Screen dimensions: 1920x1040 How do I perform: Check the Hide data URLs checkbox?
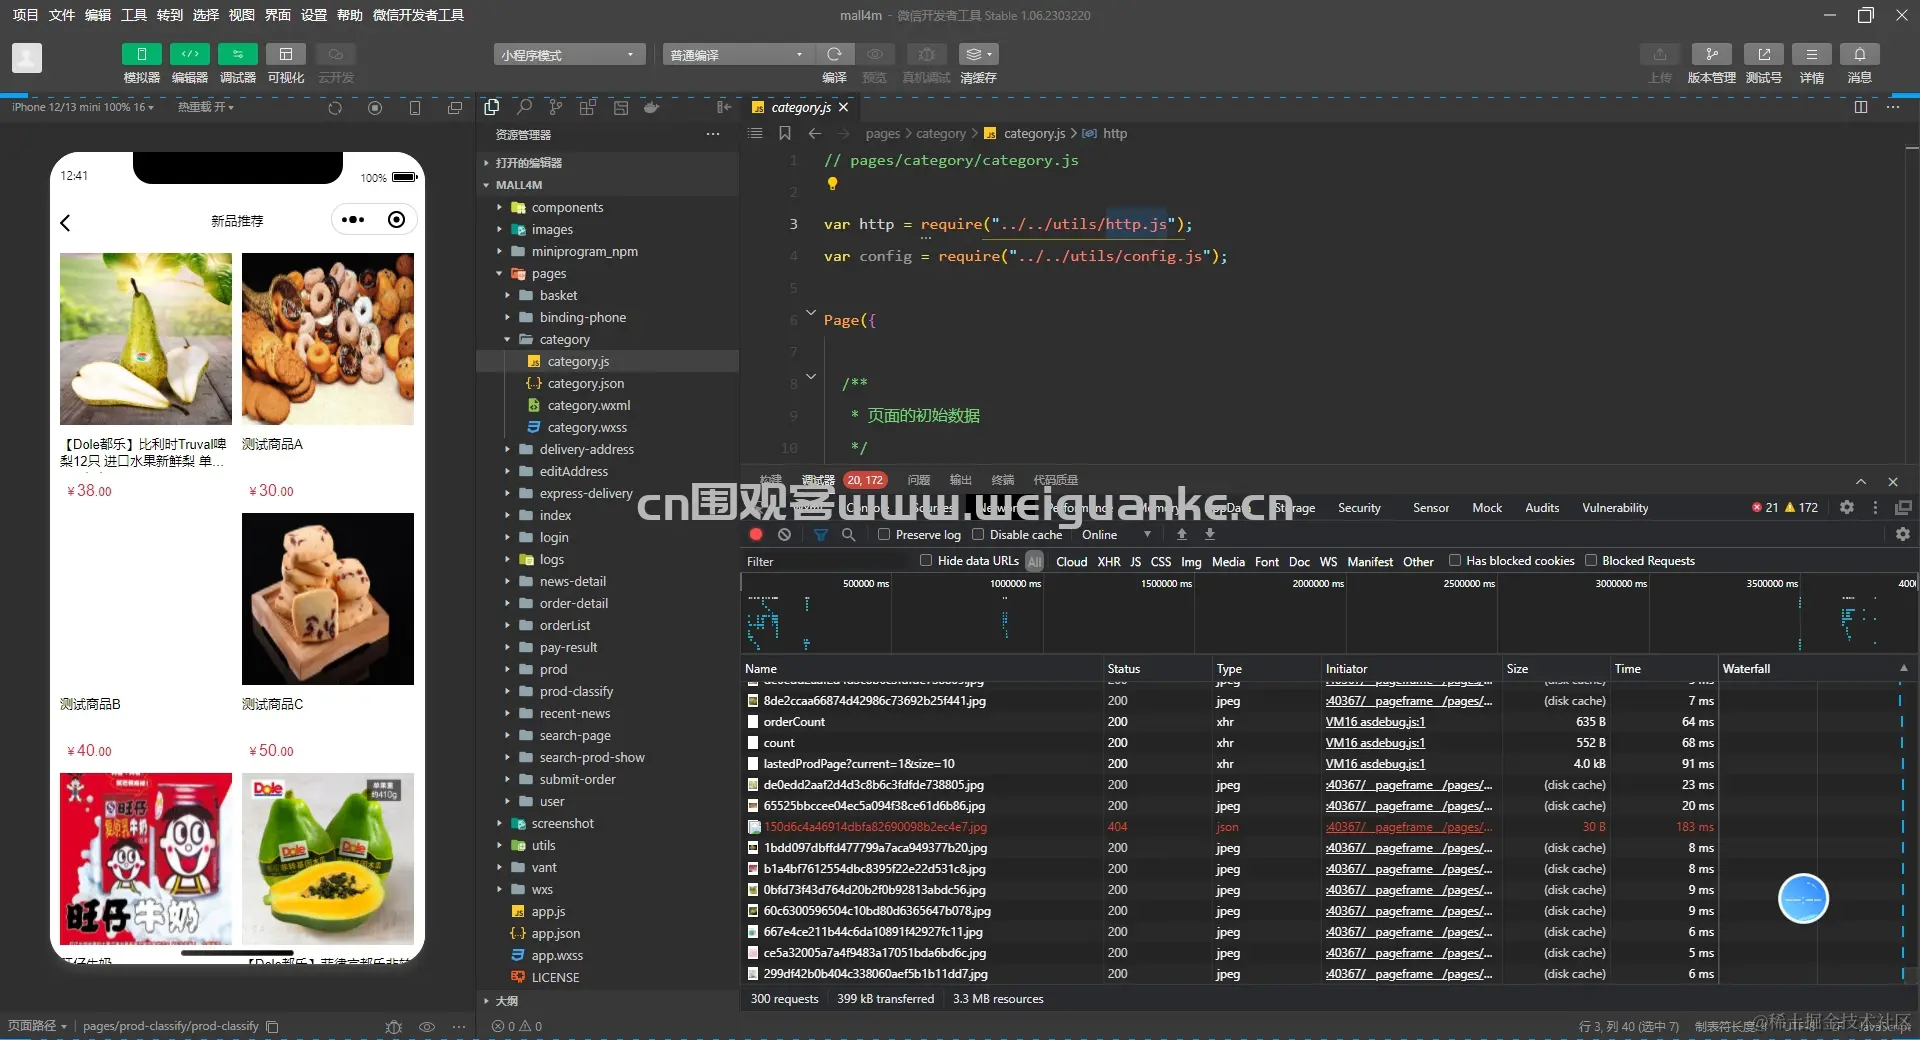(926, 561)
